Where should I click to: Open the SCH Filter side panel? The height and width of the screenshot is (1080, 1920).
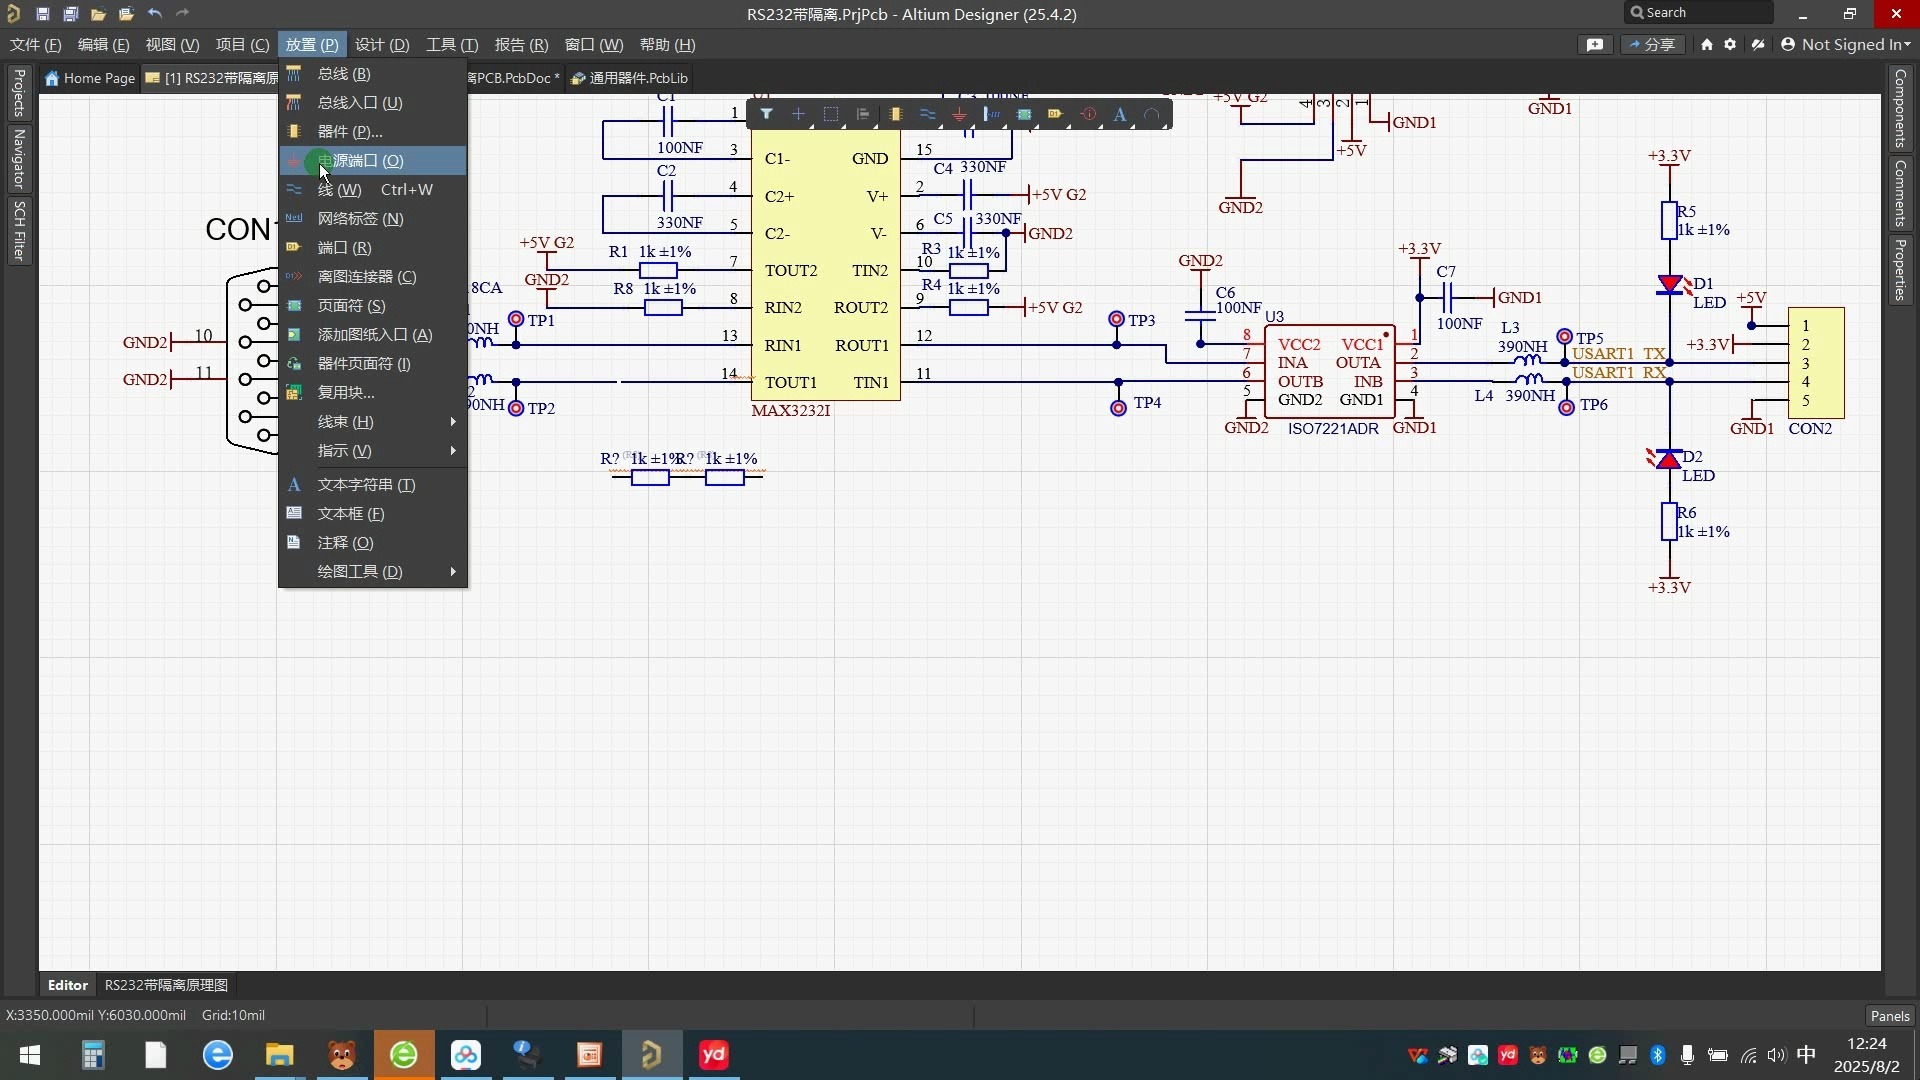point(18,230)
